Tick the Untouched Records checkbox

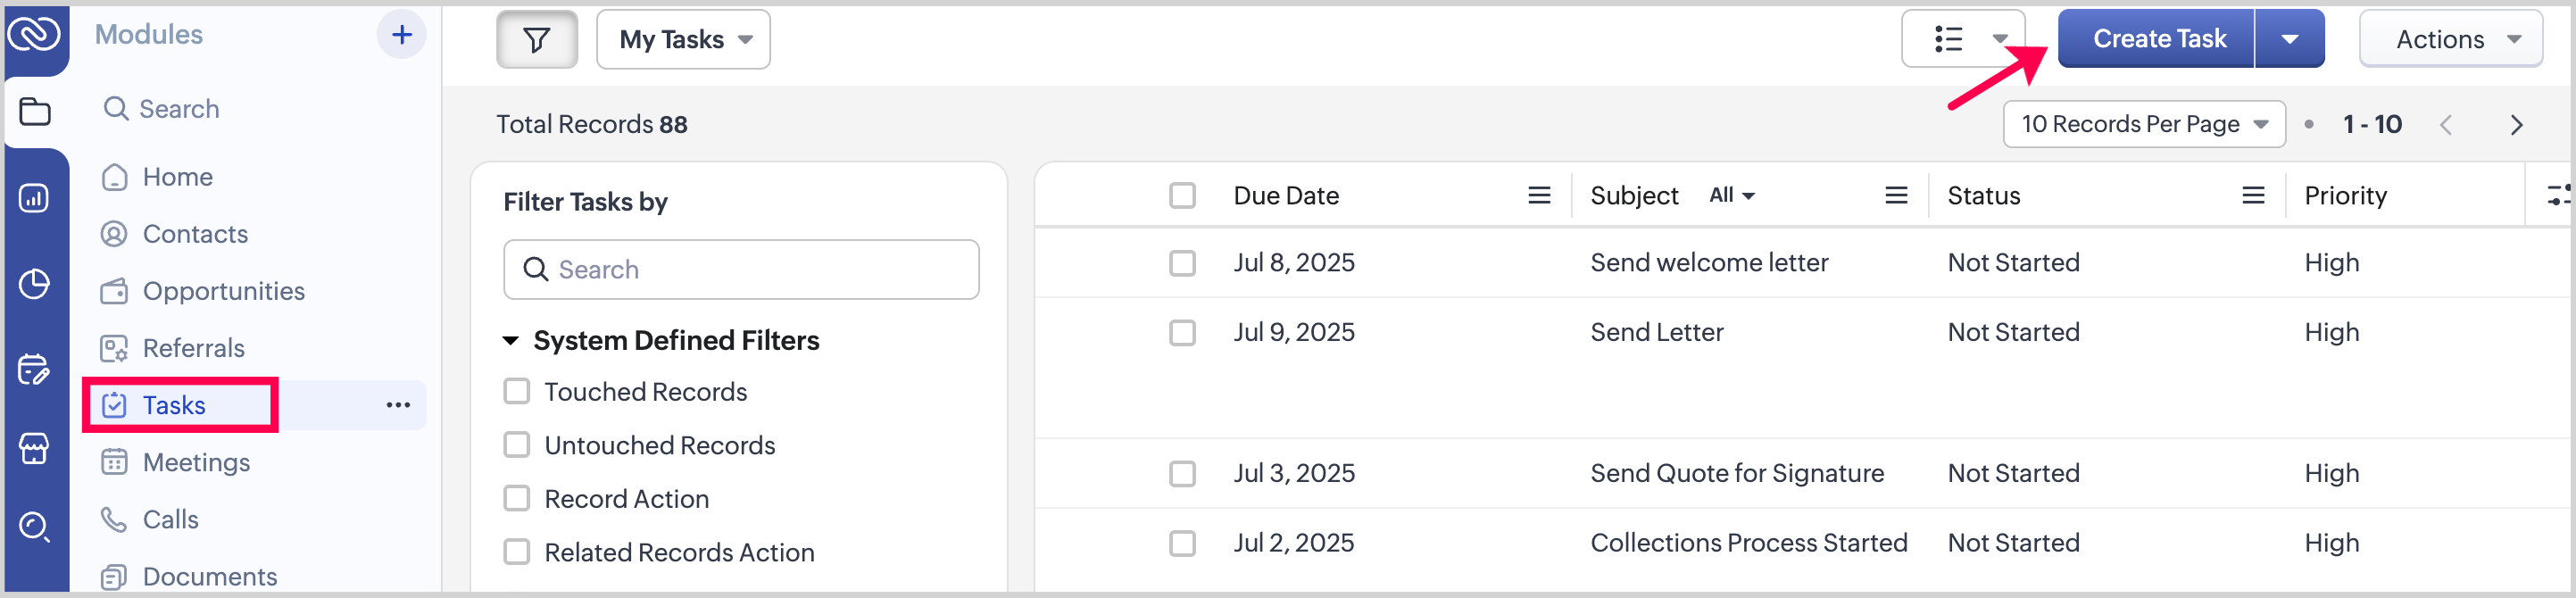pyautogui.click(x=517, y=445)
